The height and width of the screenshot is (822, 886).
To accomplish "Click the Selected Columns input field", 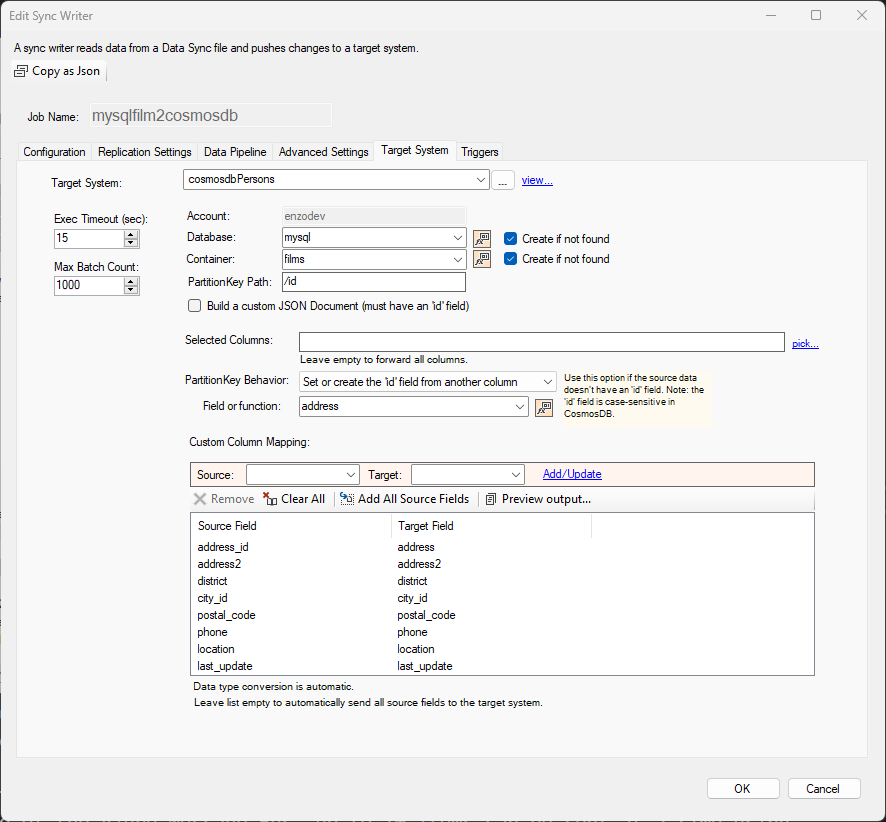I will coord(541,342).
